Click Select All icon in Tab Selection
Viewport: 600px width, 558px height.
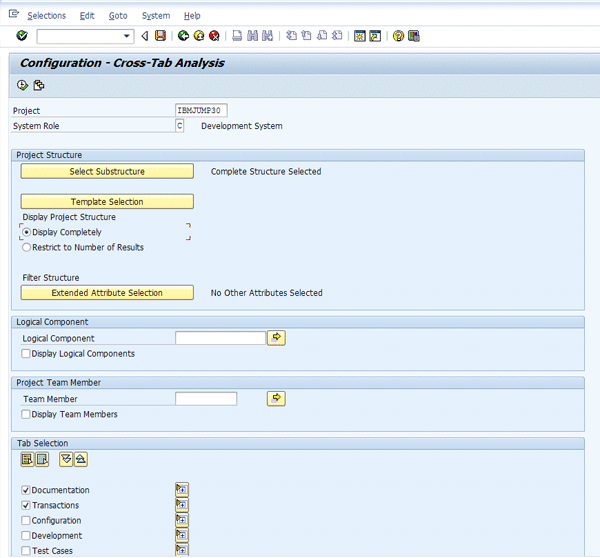coord(27,459)
